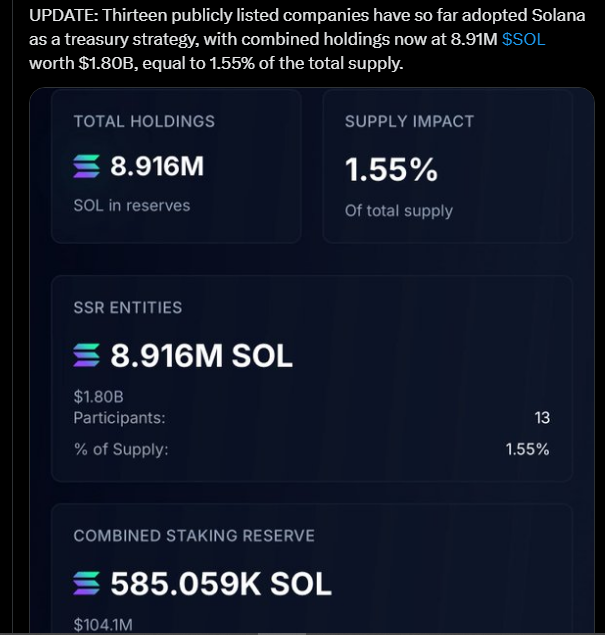The height and width of the screenshot is (635, 605).
Task: Select the TOTAL HOLDINGS heading
Action: pos(144,121)
